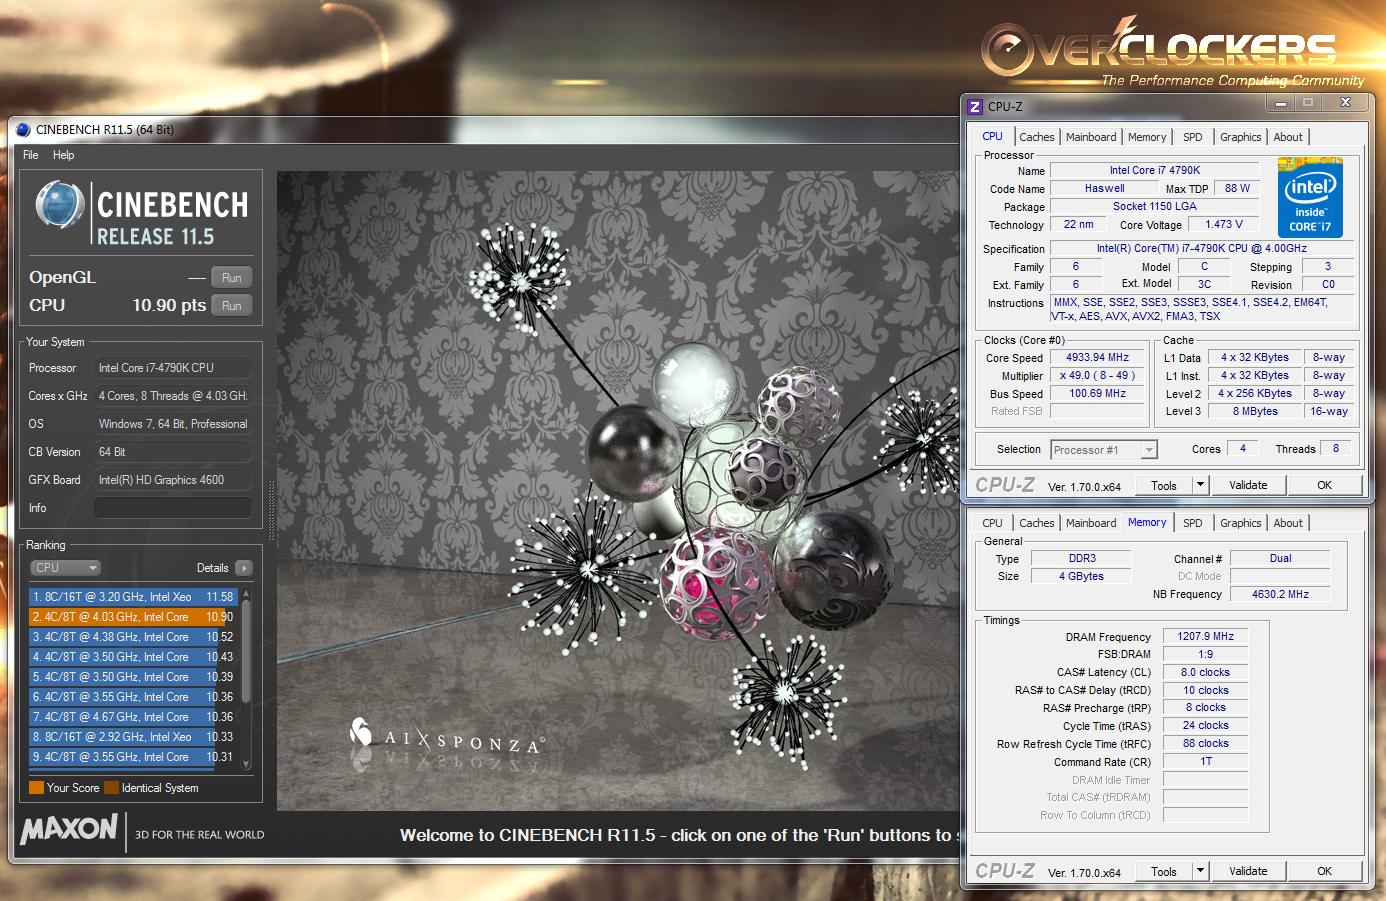Open the CPU ranking type dropdown
This screenshot has width=1386, height=901.
point(66,568)
